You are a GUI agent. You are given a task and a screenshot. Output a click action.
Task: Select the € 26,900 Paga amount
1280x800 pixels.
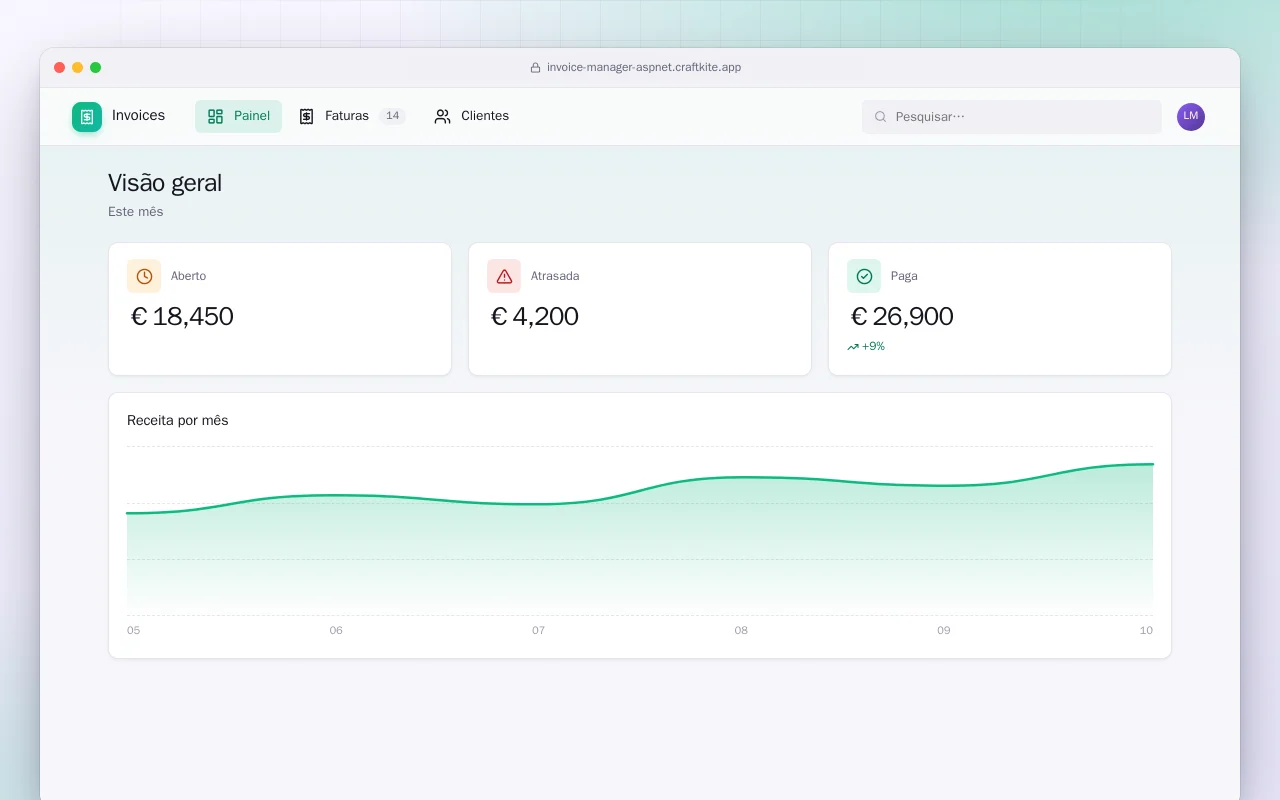(x=901, y=317)
